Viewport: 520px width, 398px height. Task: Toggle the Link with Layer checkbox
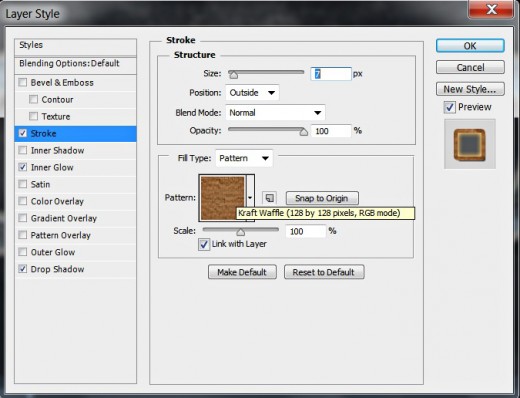coord(204,244)
